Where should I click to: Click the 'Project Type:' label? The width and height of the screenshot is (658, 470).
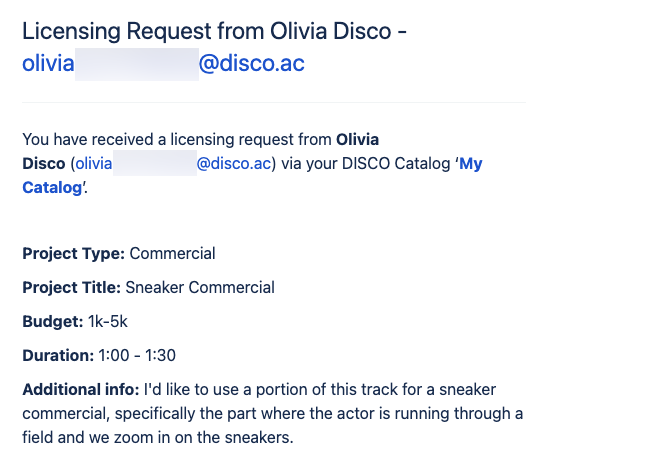pos(73,253)
